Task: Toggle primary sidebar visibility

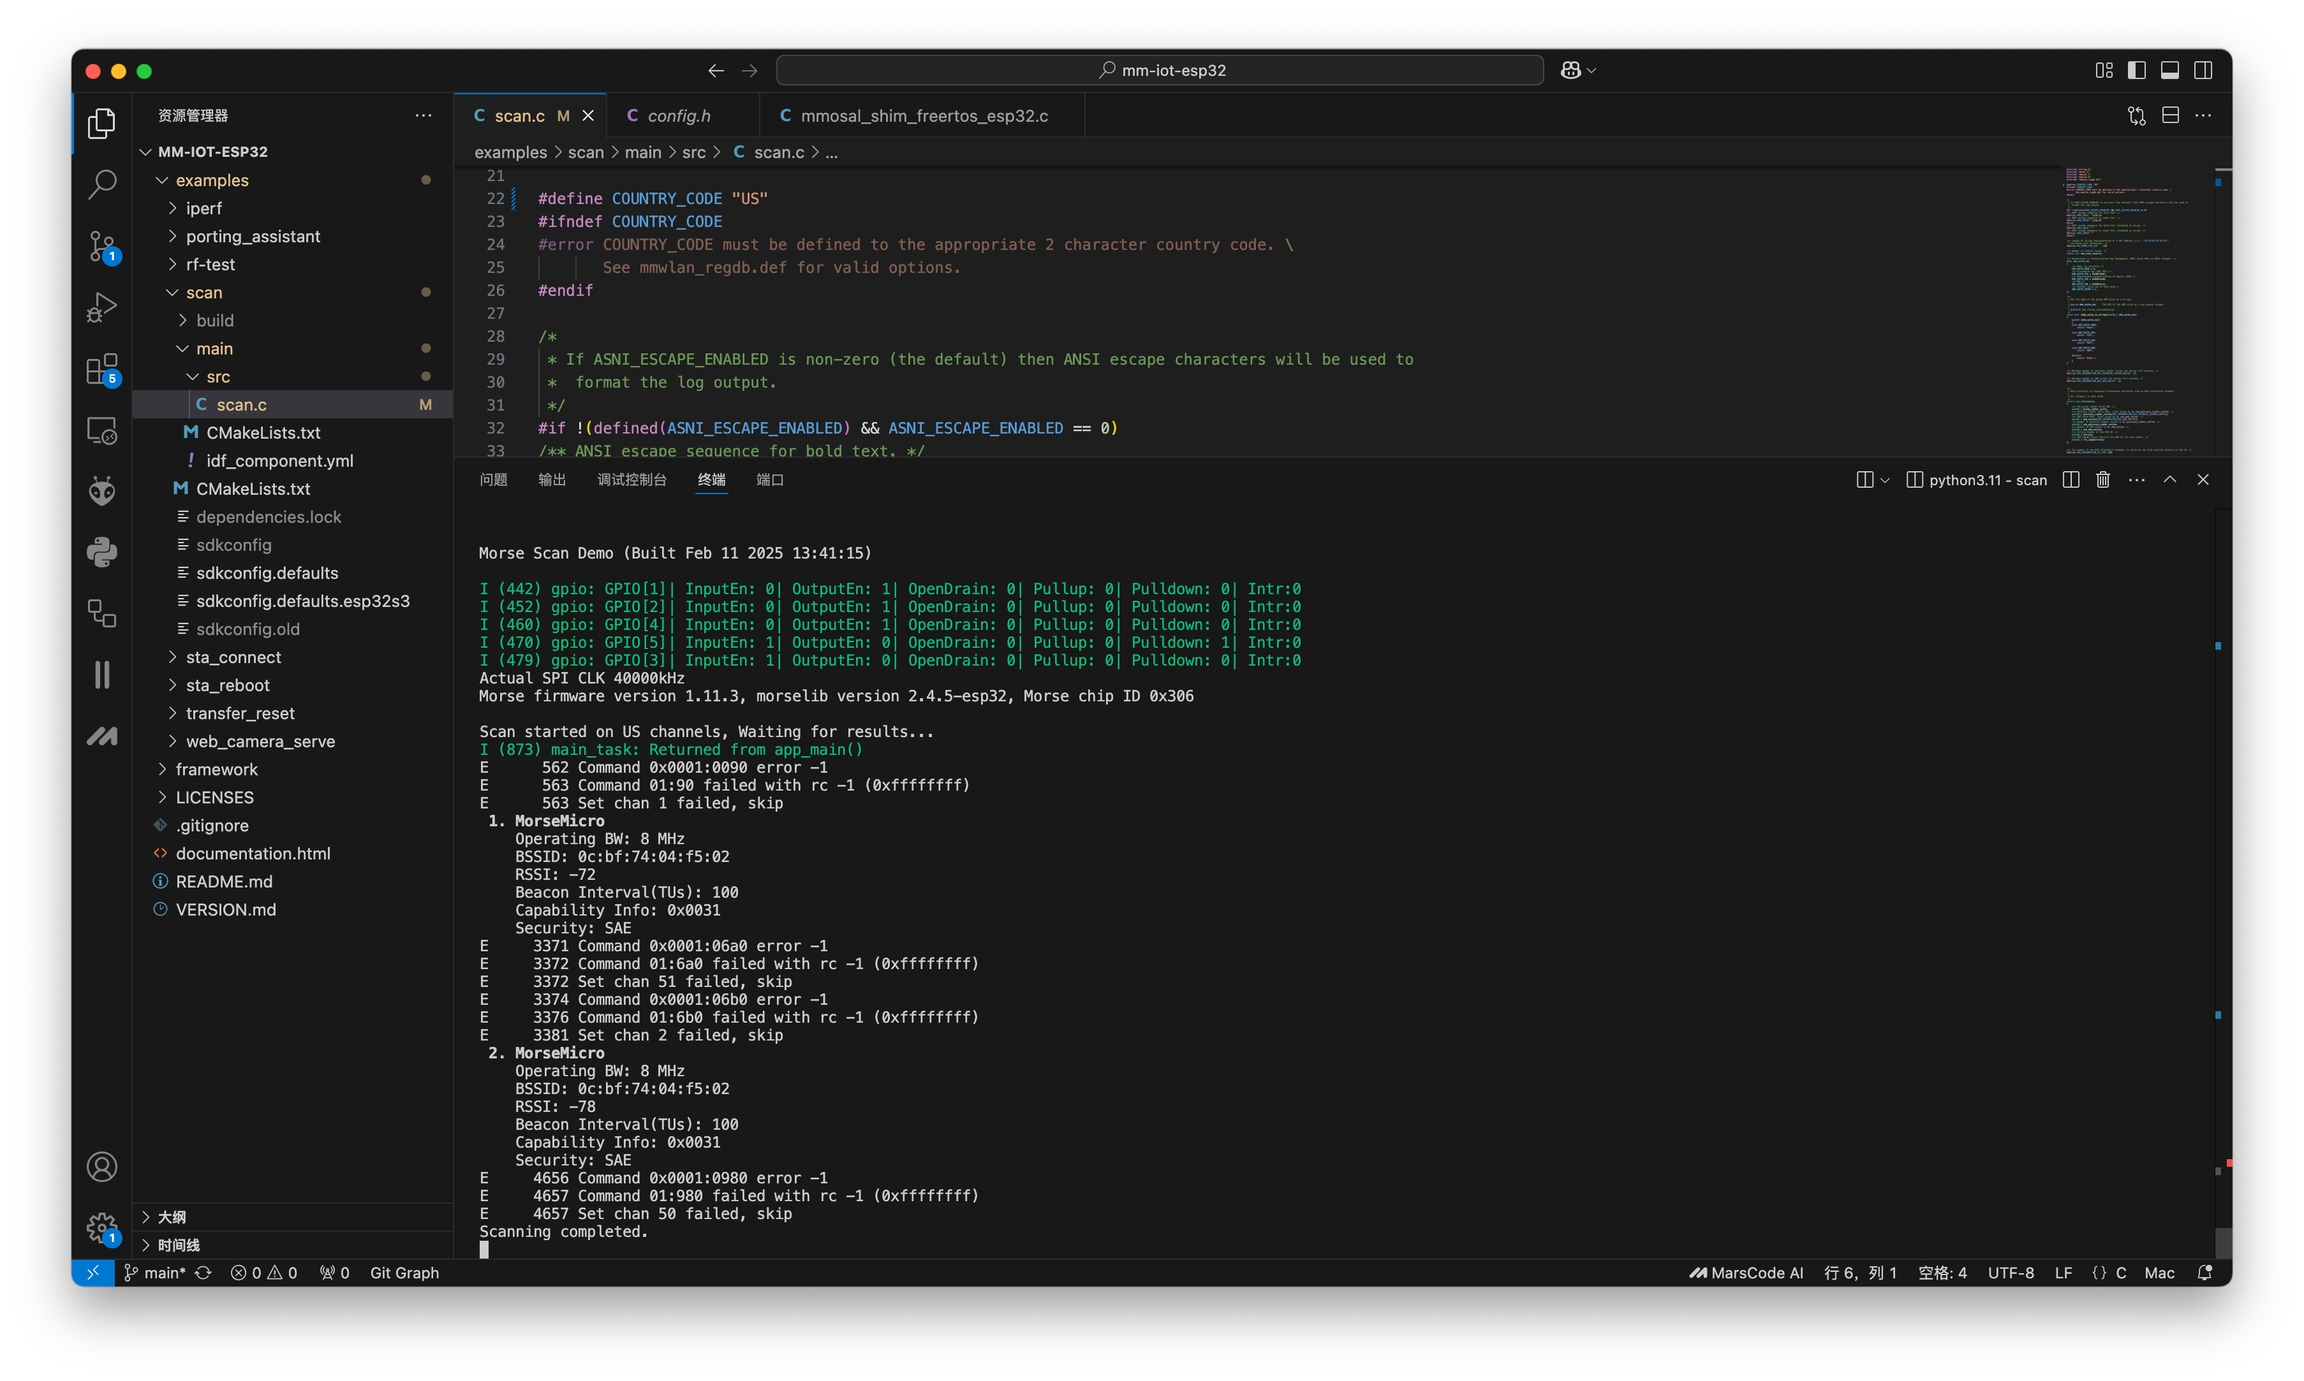Action: [2137, 70]
